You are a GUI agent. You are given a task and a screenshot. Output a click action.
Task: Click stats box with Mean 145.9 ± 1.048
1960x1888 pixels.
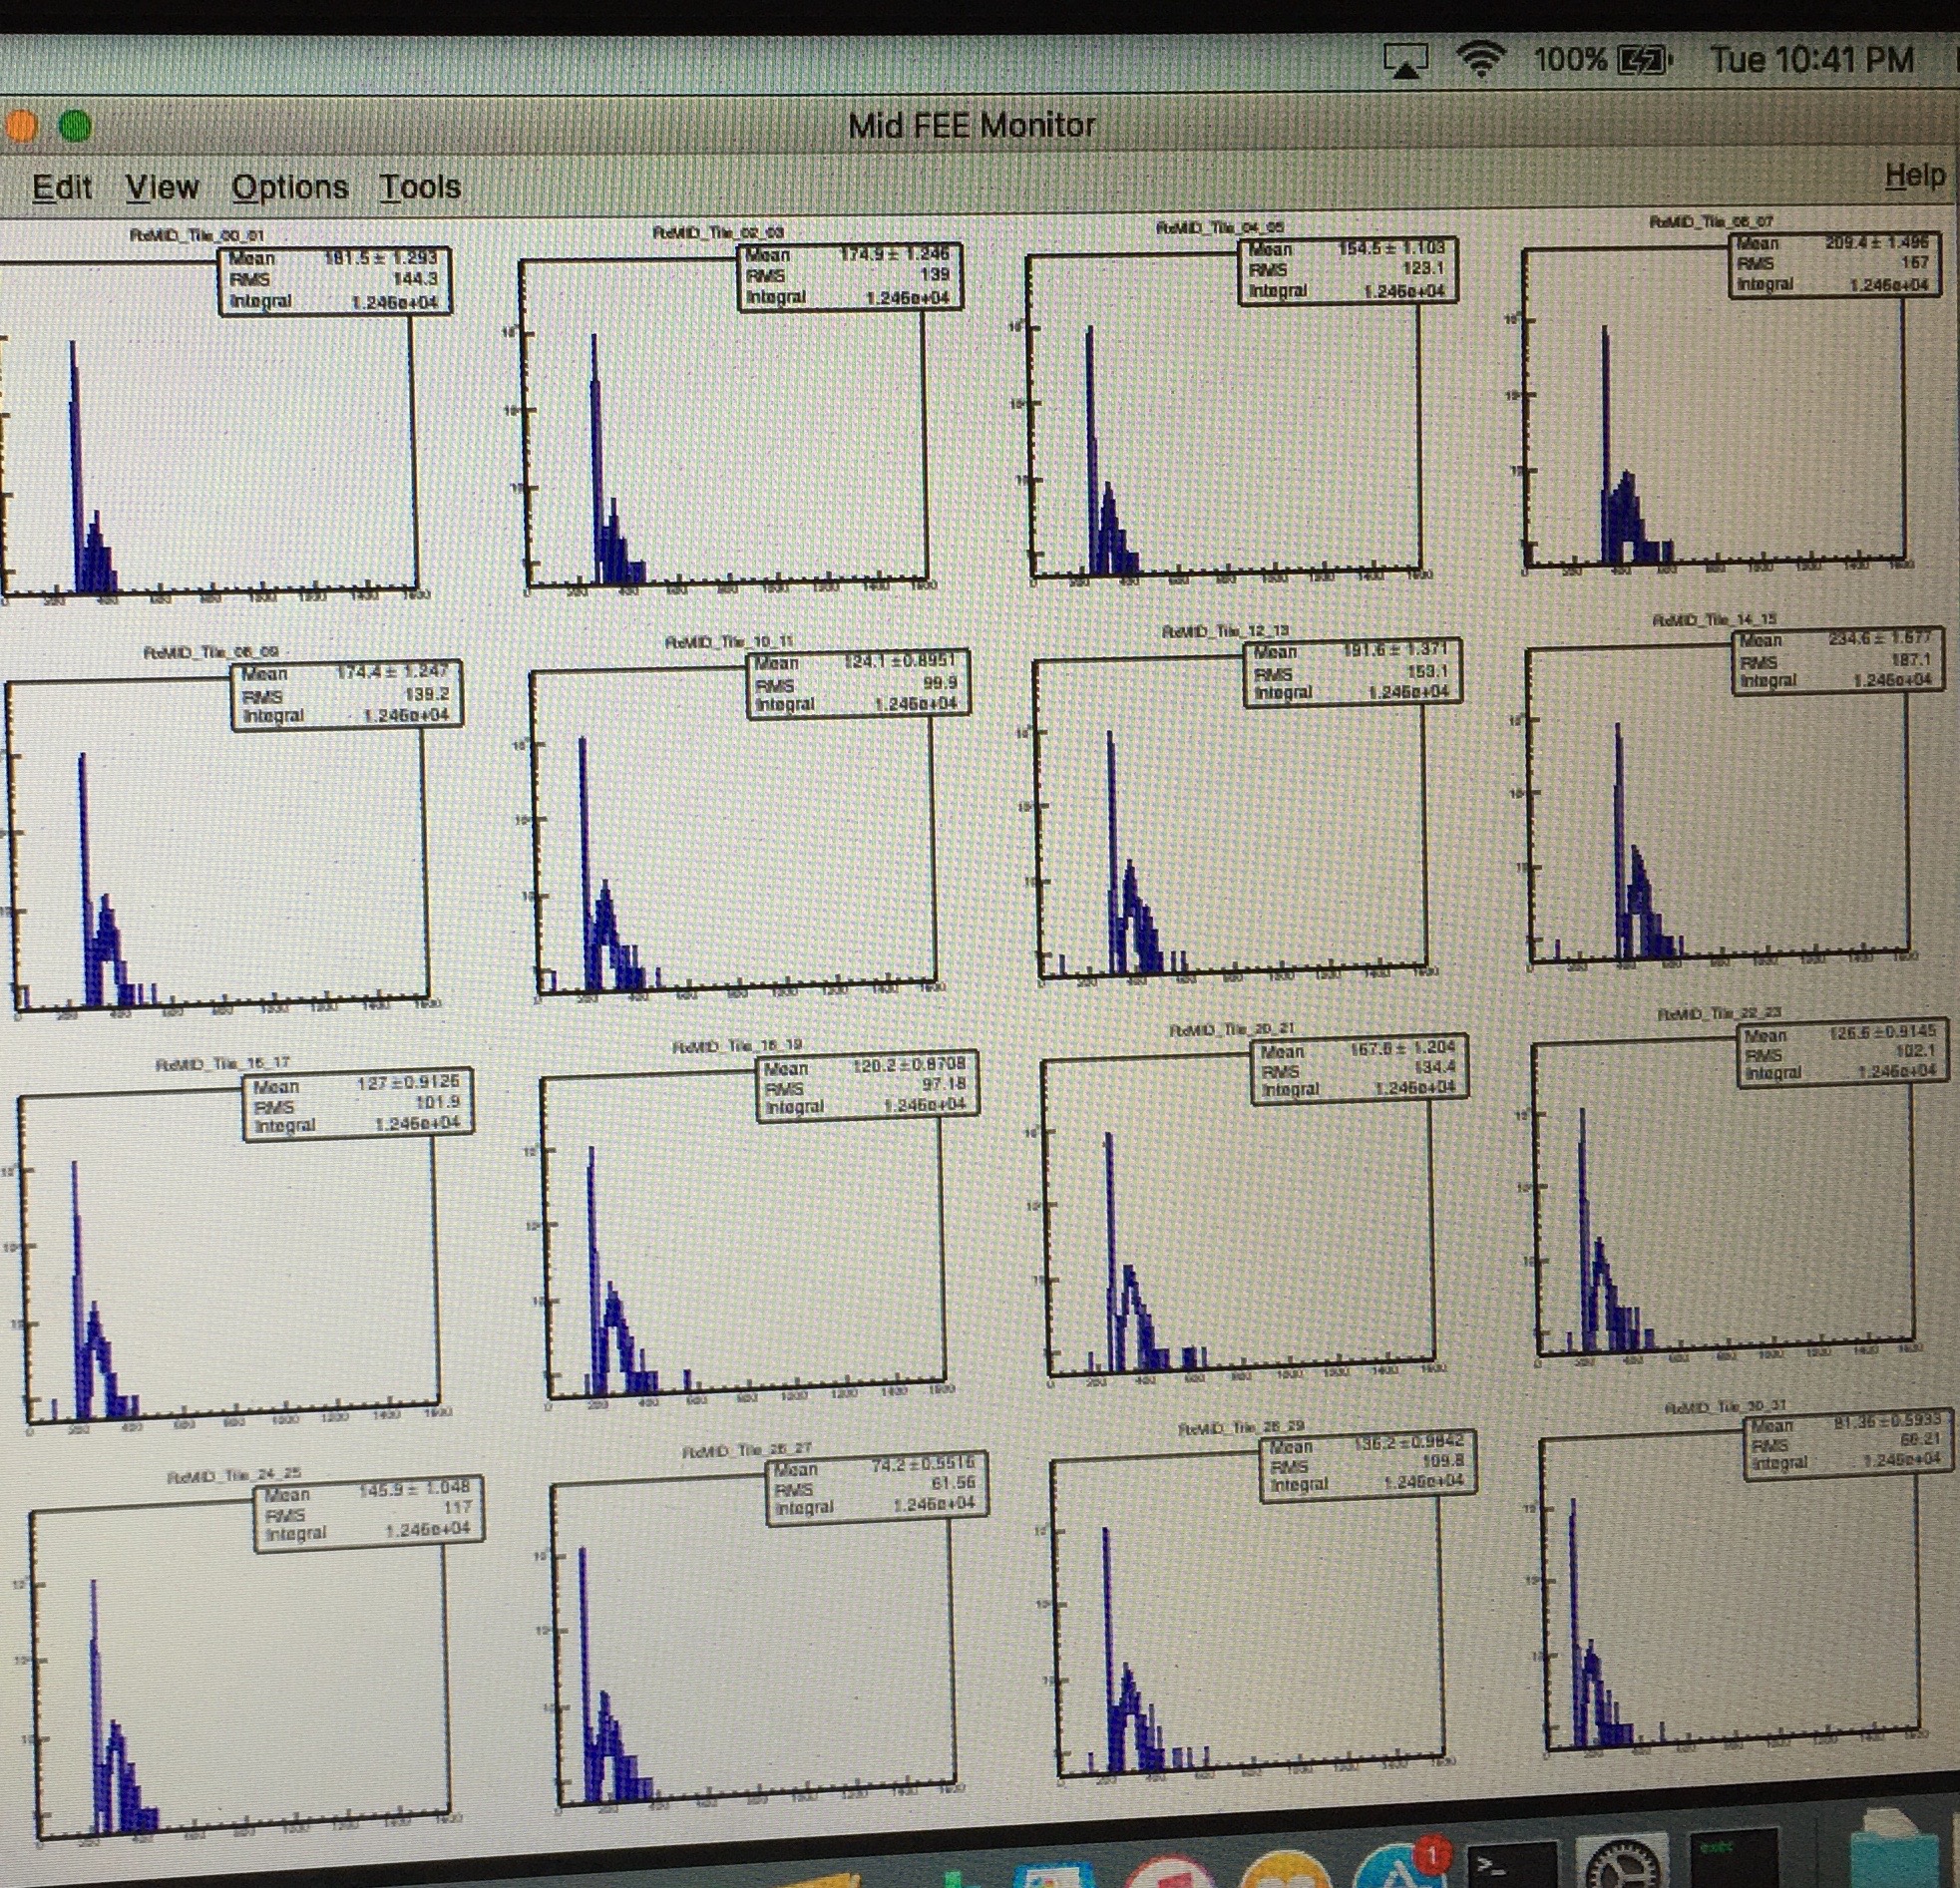[x=370, y=1515]
